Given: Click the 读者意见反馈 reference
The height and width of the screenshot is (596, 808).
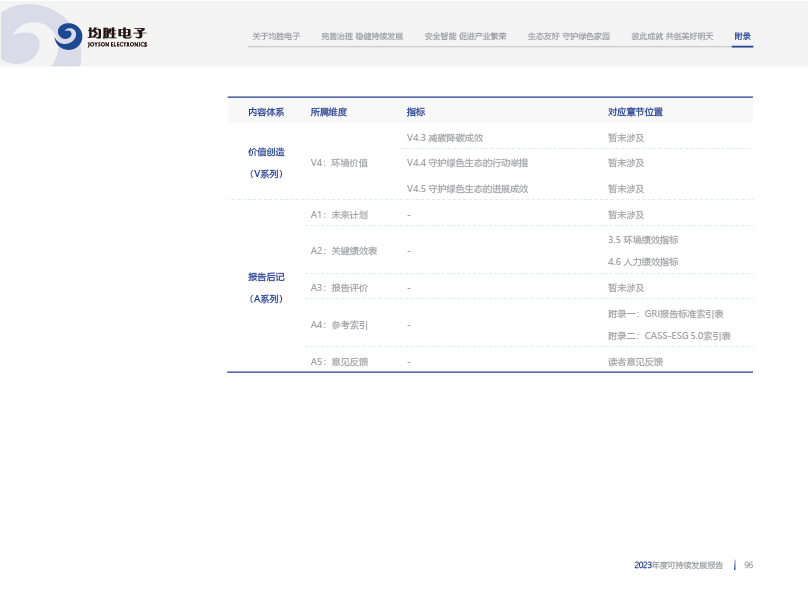Looking at the screenshot, I should (x=635, y=362).
